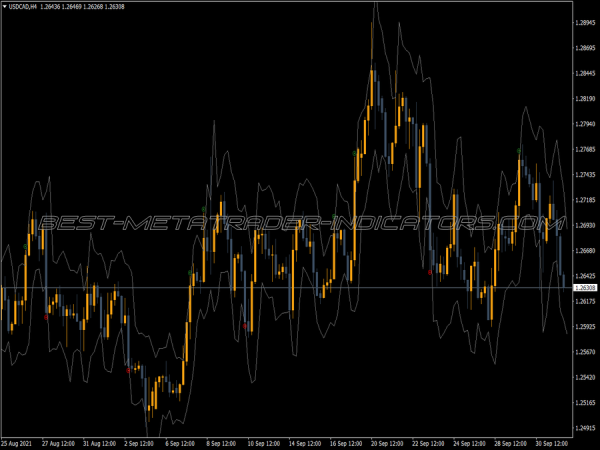Click the red sell marker near 27 Aug

[46, 318]
